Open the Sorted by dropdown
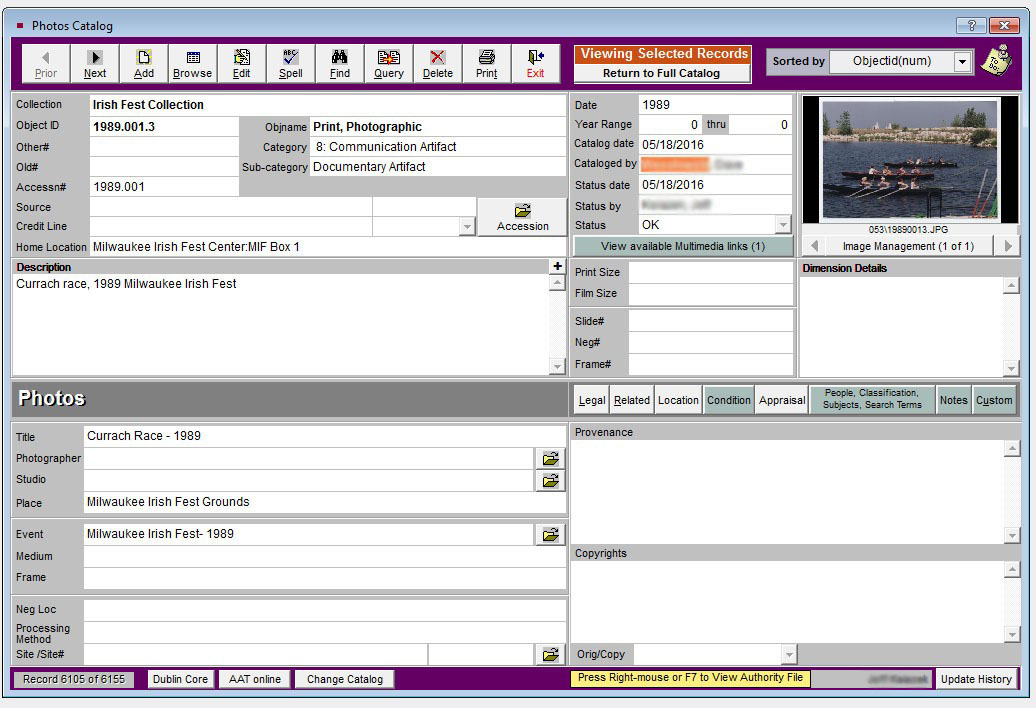 click(x=963, y=61)
